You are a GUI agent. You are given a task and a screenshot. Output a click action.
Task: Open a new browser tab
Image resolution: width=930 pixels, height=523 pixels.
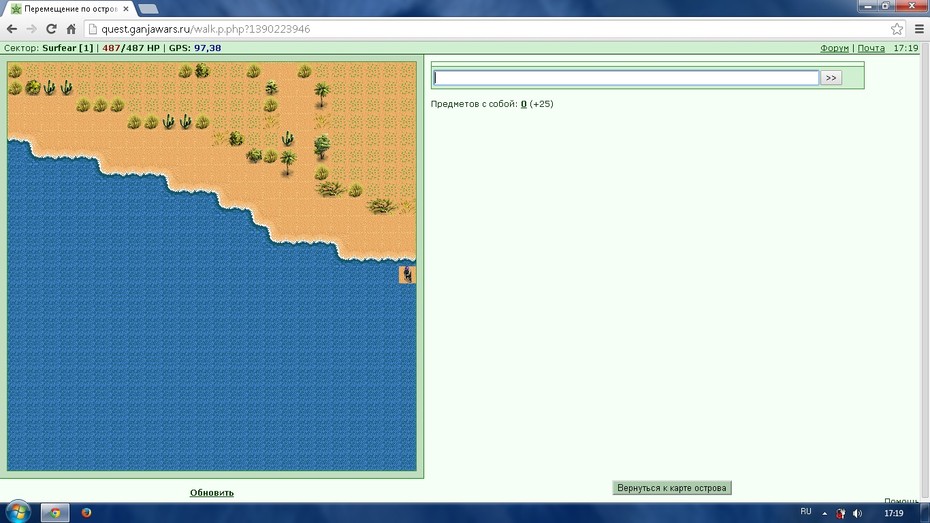(x=148, y=9)
